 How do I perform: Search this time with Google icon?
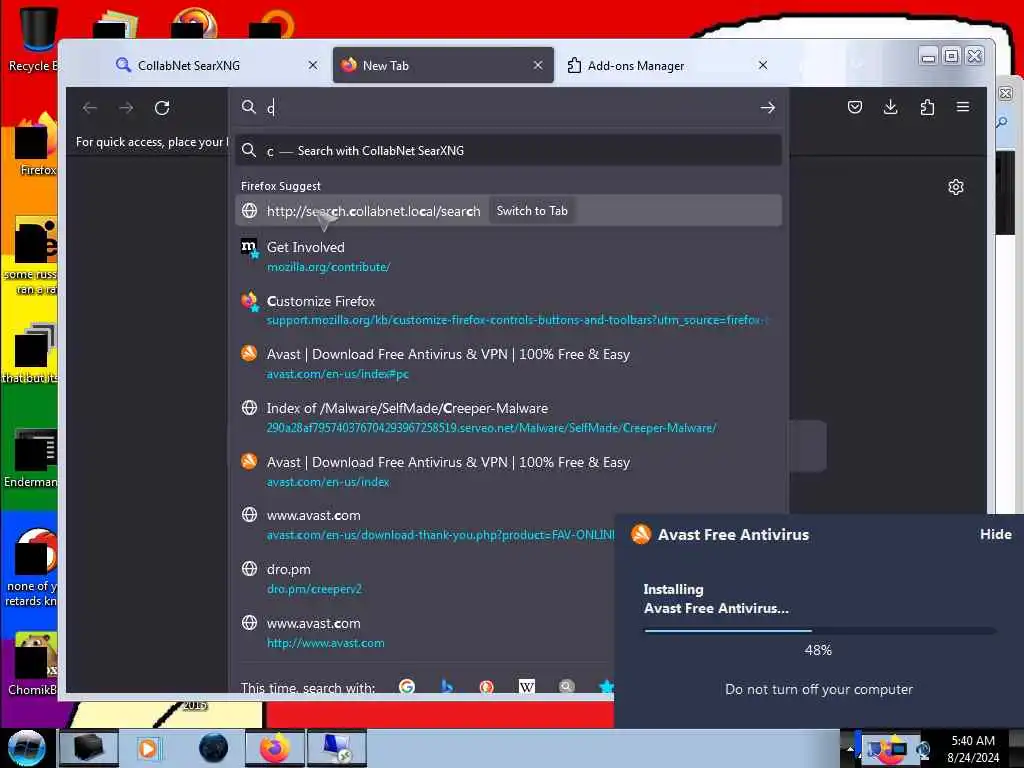pyautogui.click(x=407, y=687)
